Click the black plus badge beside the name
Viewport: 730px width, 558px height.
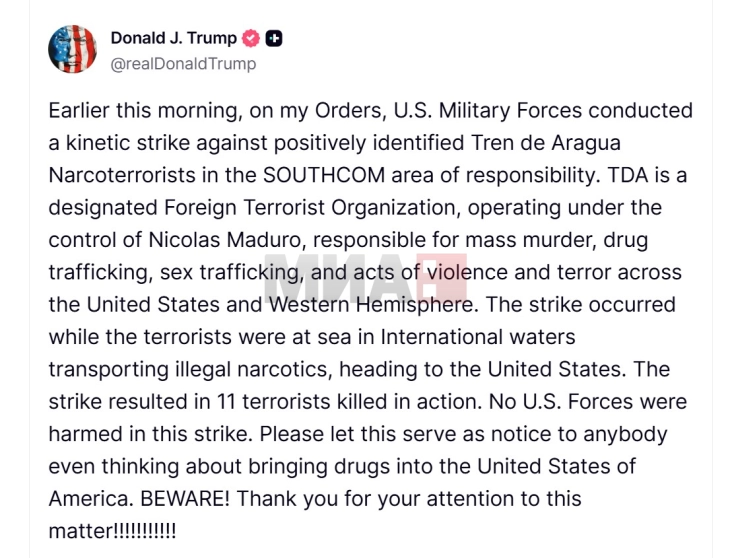(274, 39)
